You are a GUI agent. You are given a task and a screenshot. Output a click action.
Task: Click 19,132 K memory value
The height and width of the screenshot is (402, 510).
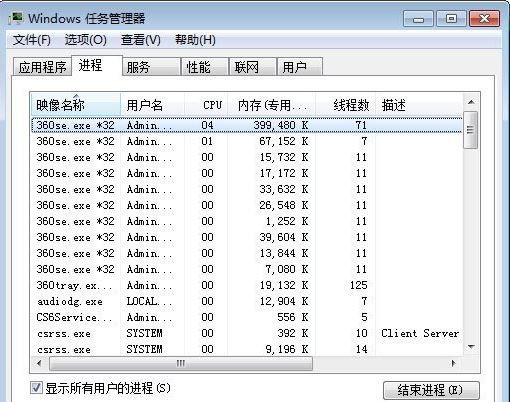pyautogui.click(x=284, y=285)
